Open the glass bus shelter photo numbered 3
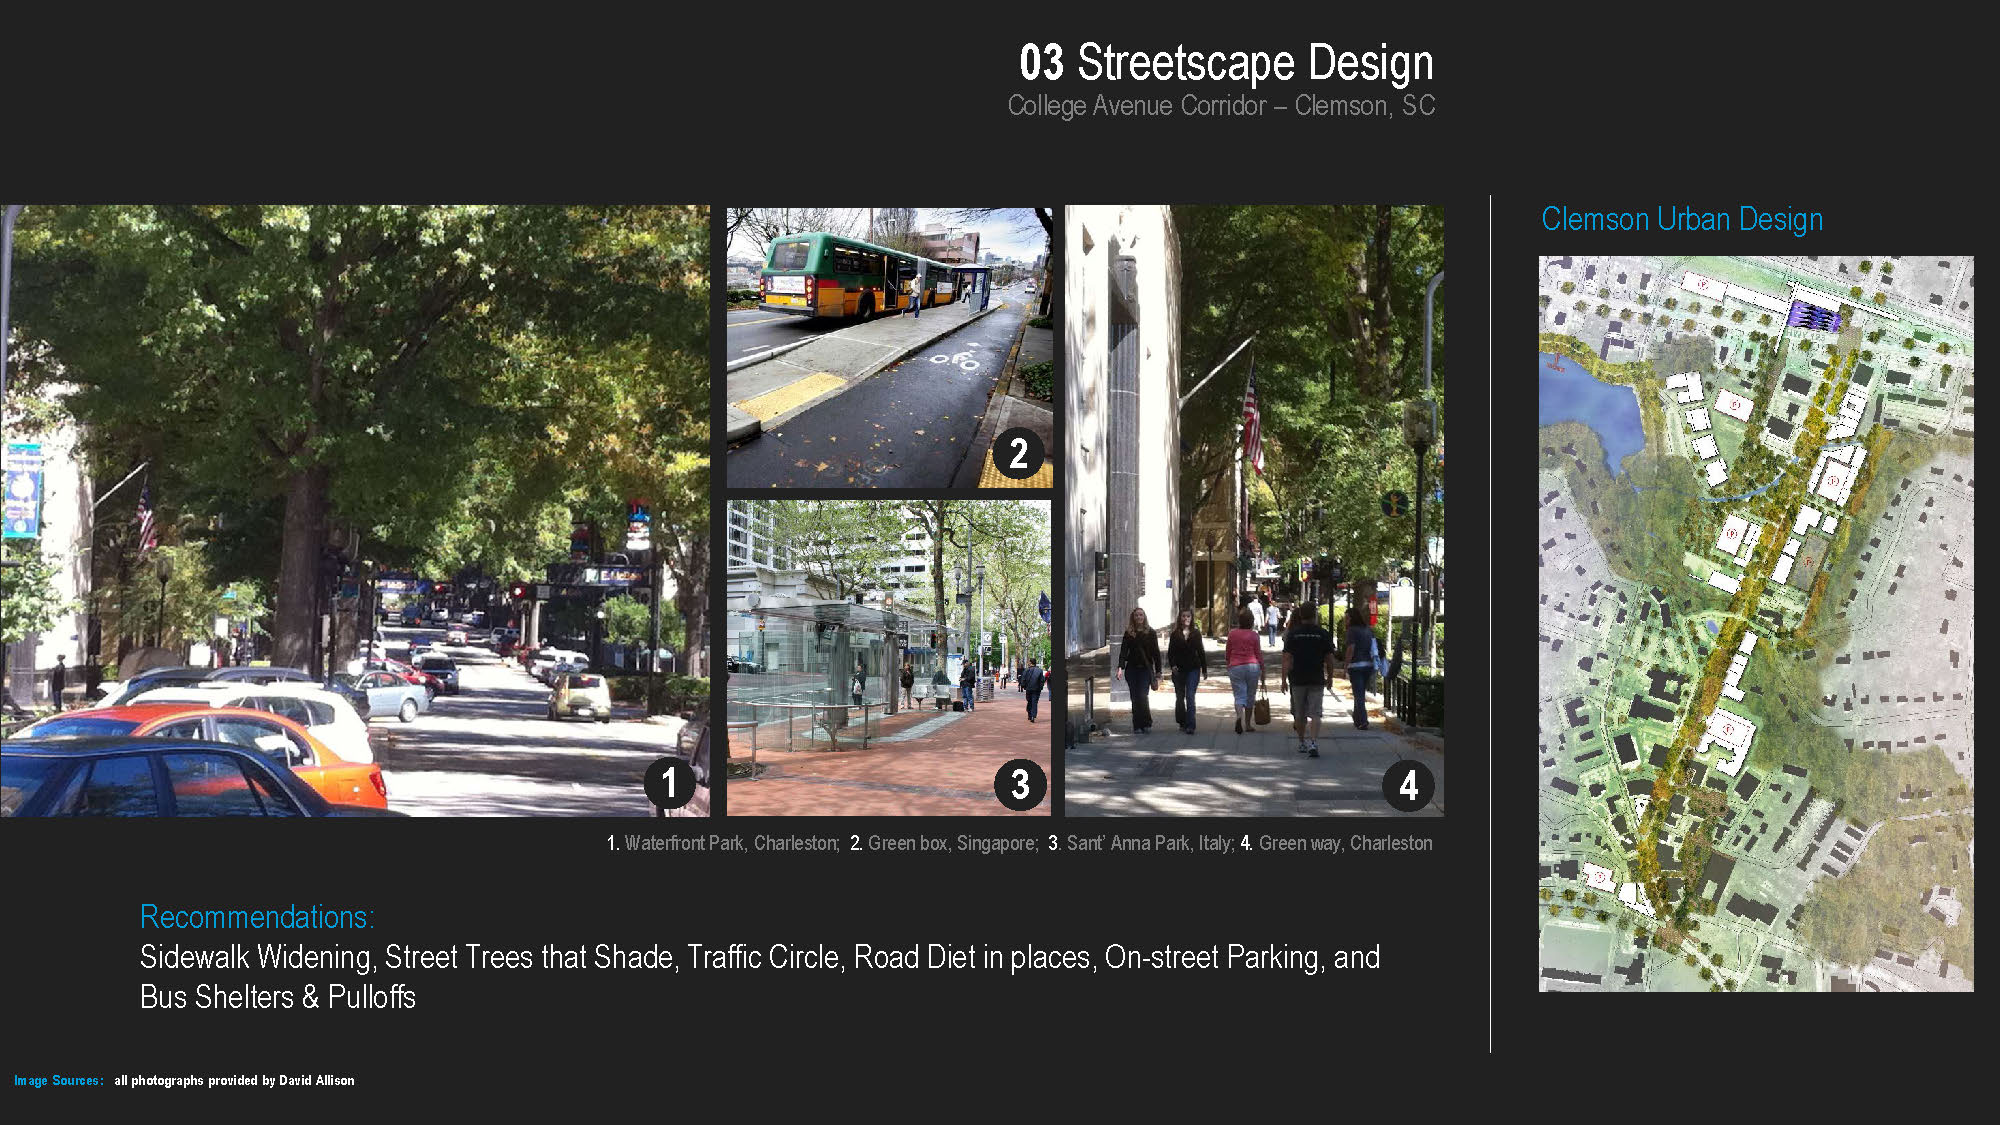Image resolution: width=2000 pixels, height=1125 pixels. (x=889, y=658)
